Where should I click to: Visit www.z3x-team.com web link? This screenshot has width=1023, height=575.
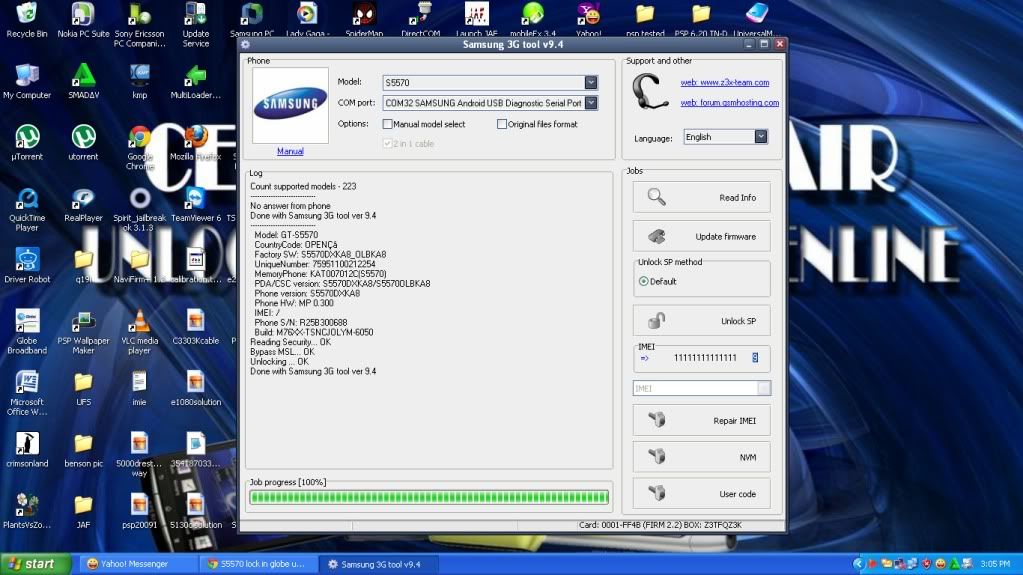click(725, 83)
